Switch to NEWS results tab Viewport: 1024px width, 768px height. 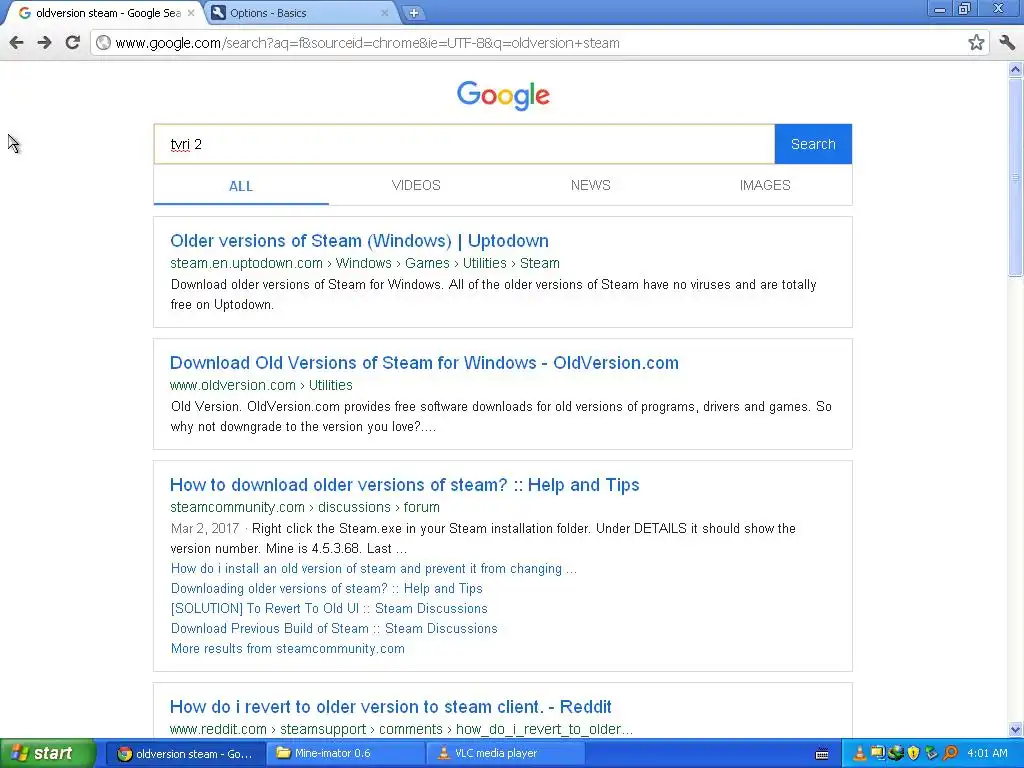point(590,185)
